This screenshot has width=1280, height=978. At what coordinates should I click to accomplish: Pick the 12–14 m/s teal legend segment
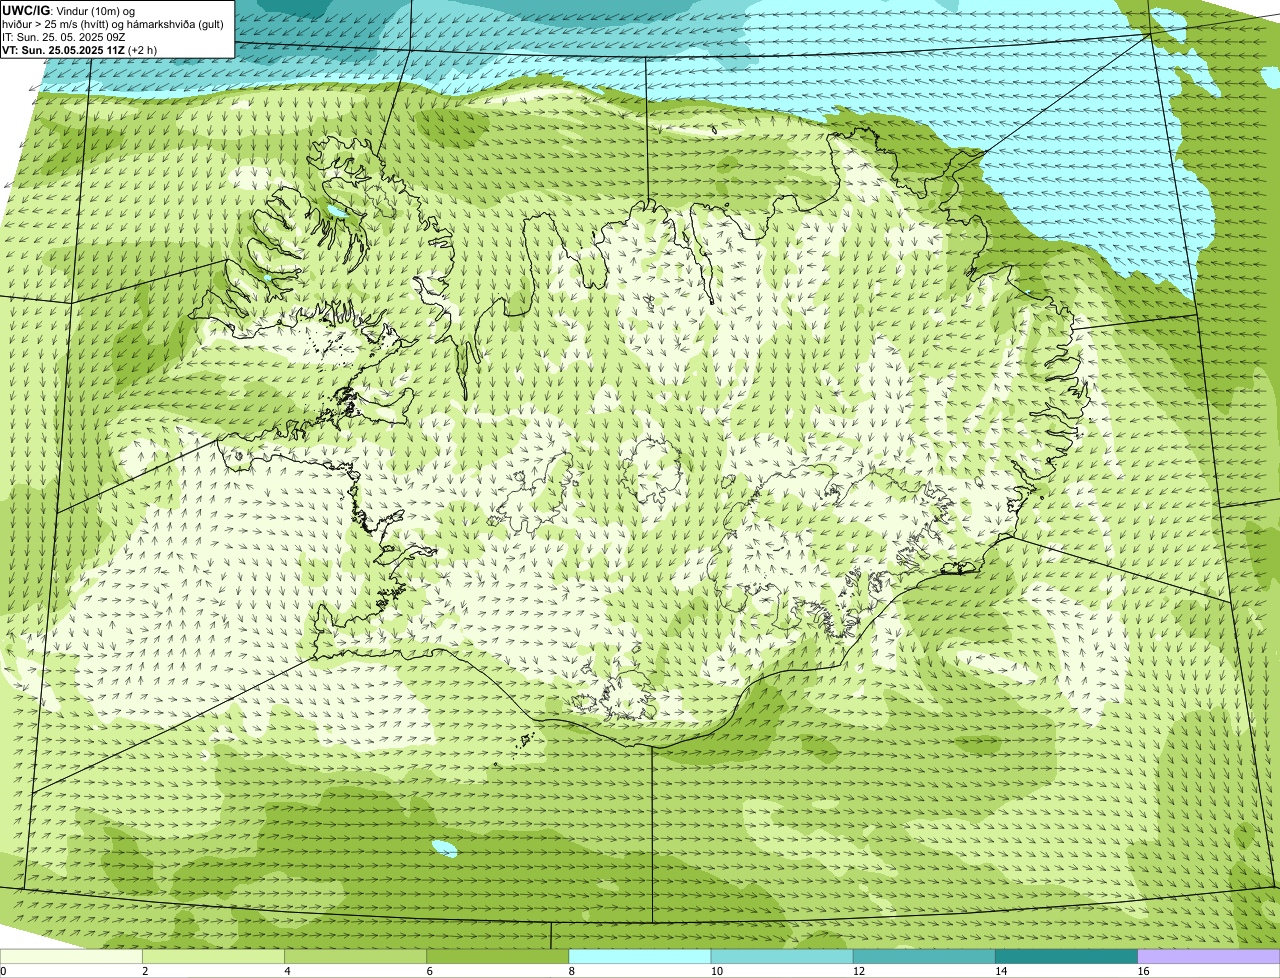[925, 956]
